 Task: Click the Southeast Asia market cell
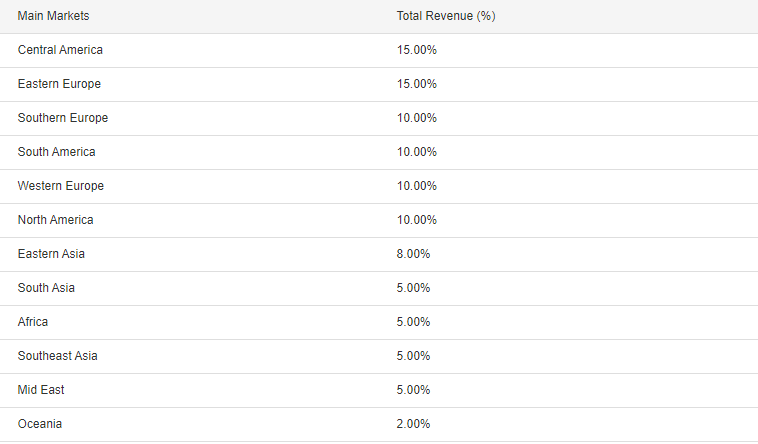point(58,356)
